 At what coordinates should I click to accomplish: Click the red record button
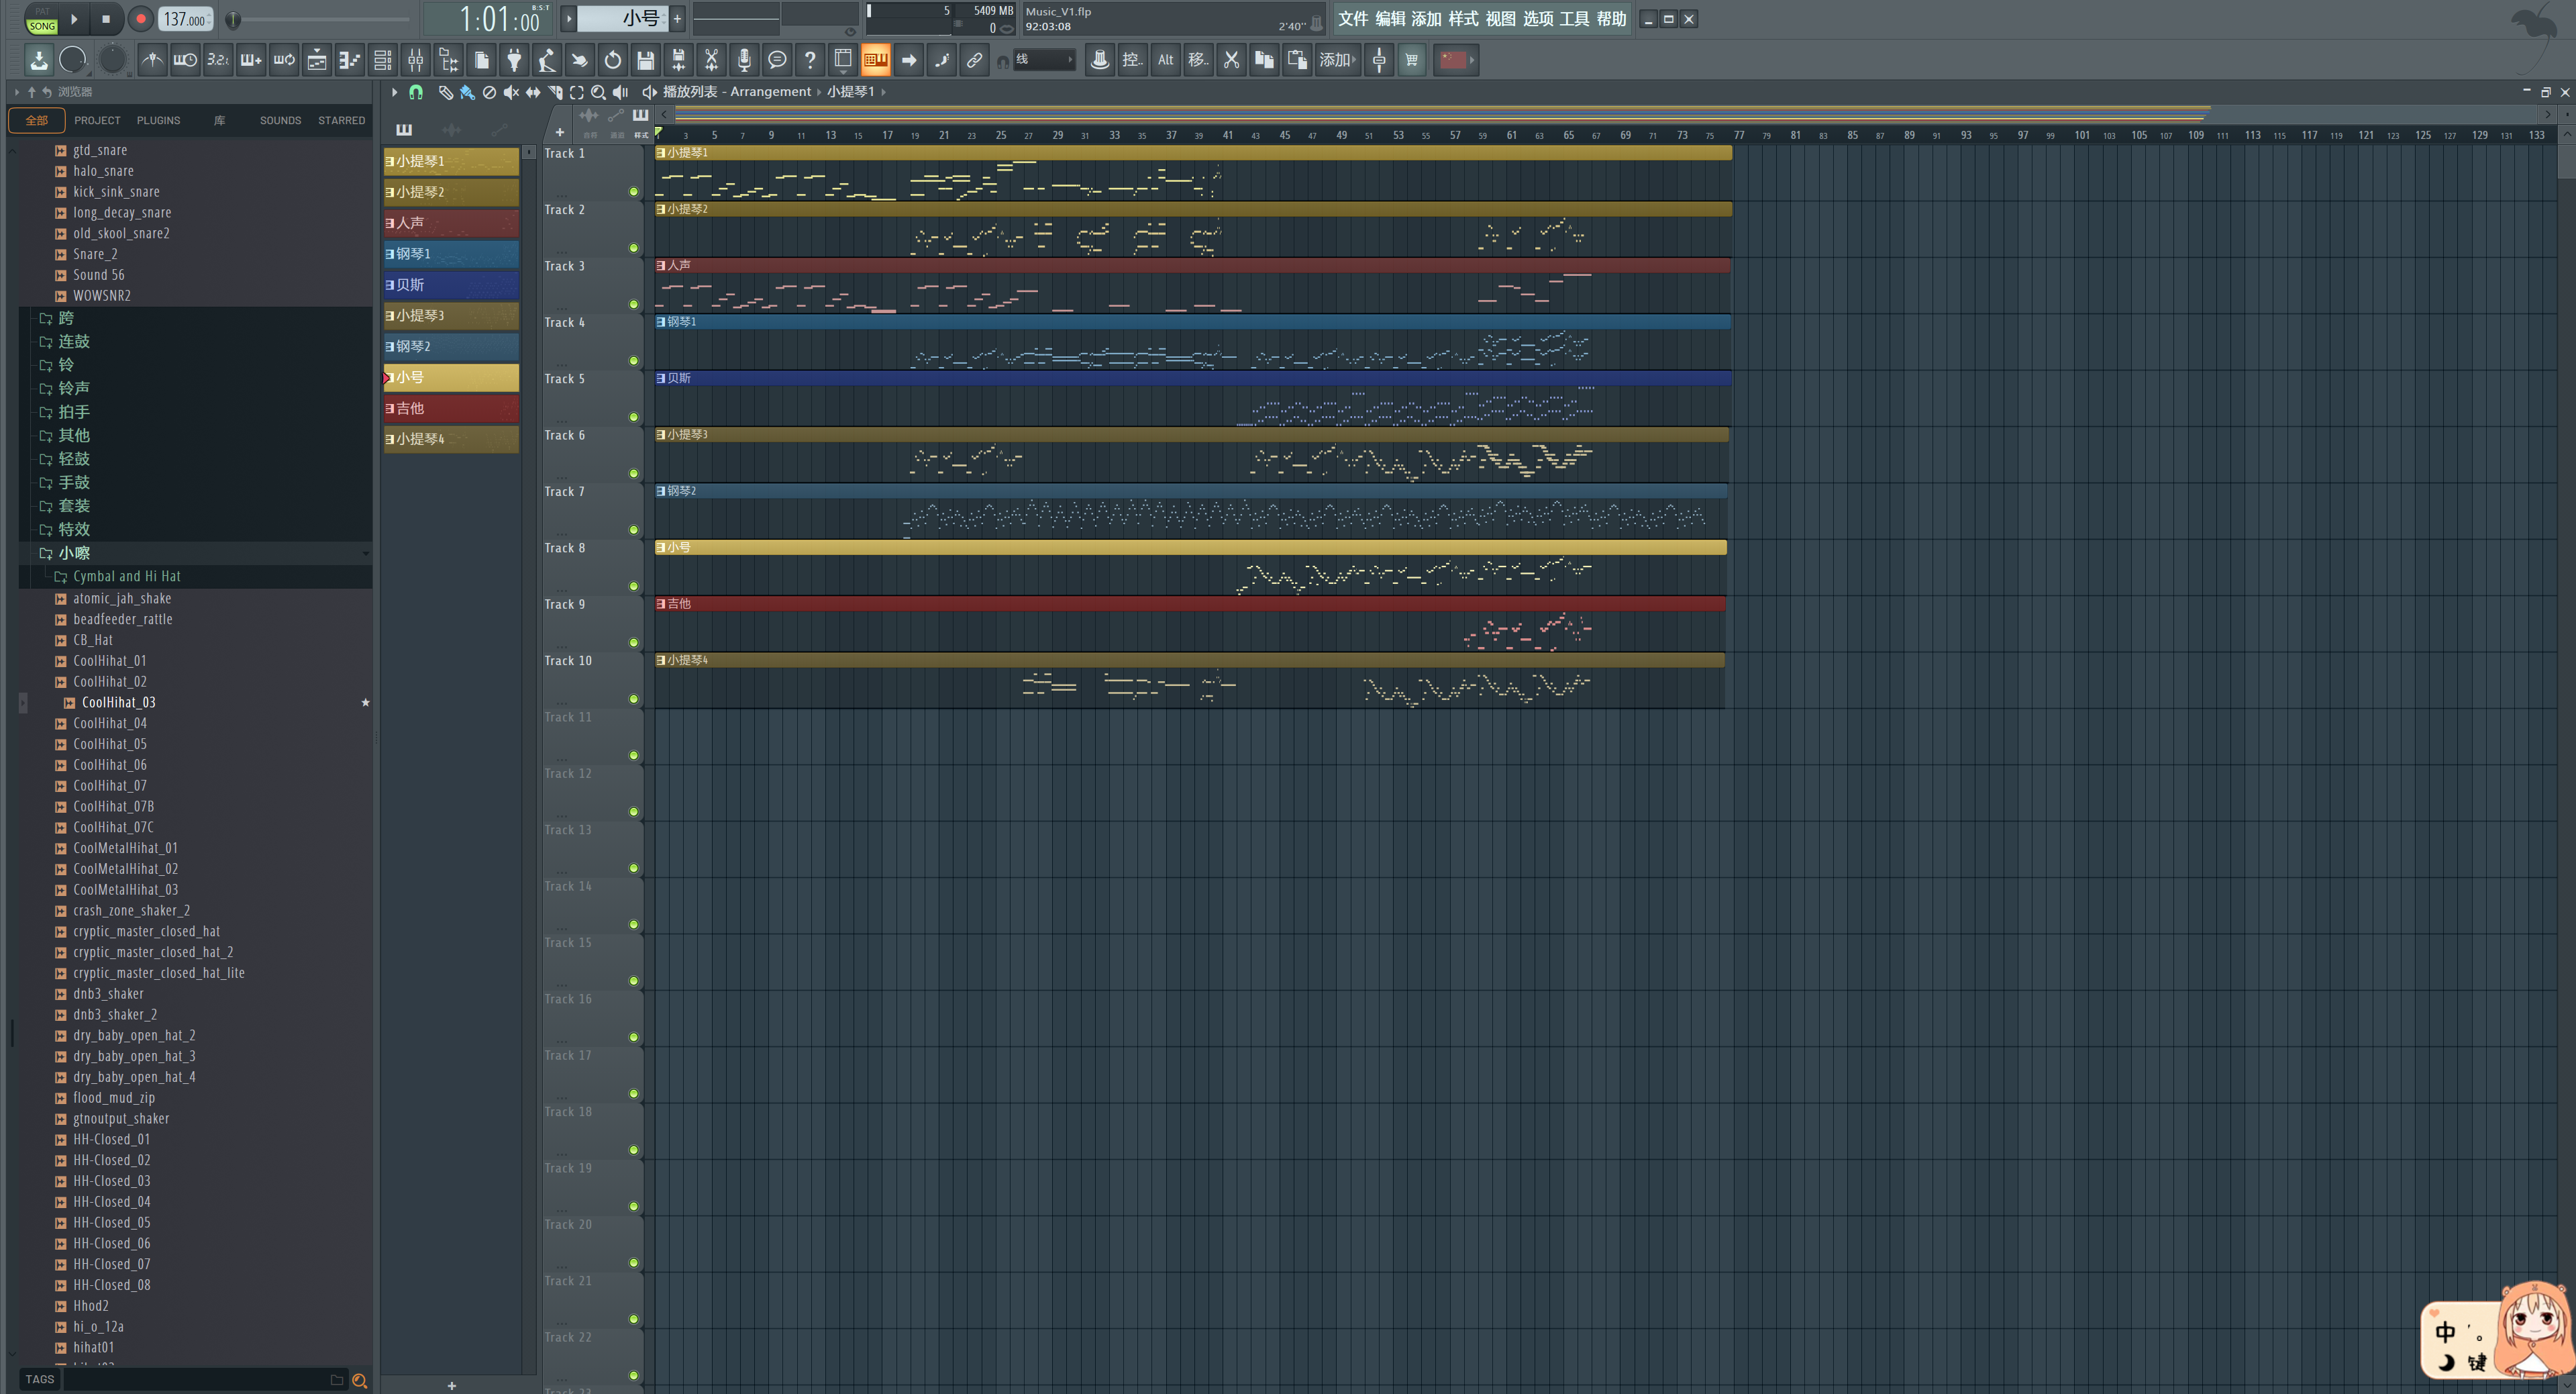[140, 19]
